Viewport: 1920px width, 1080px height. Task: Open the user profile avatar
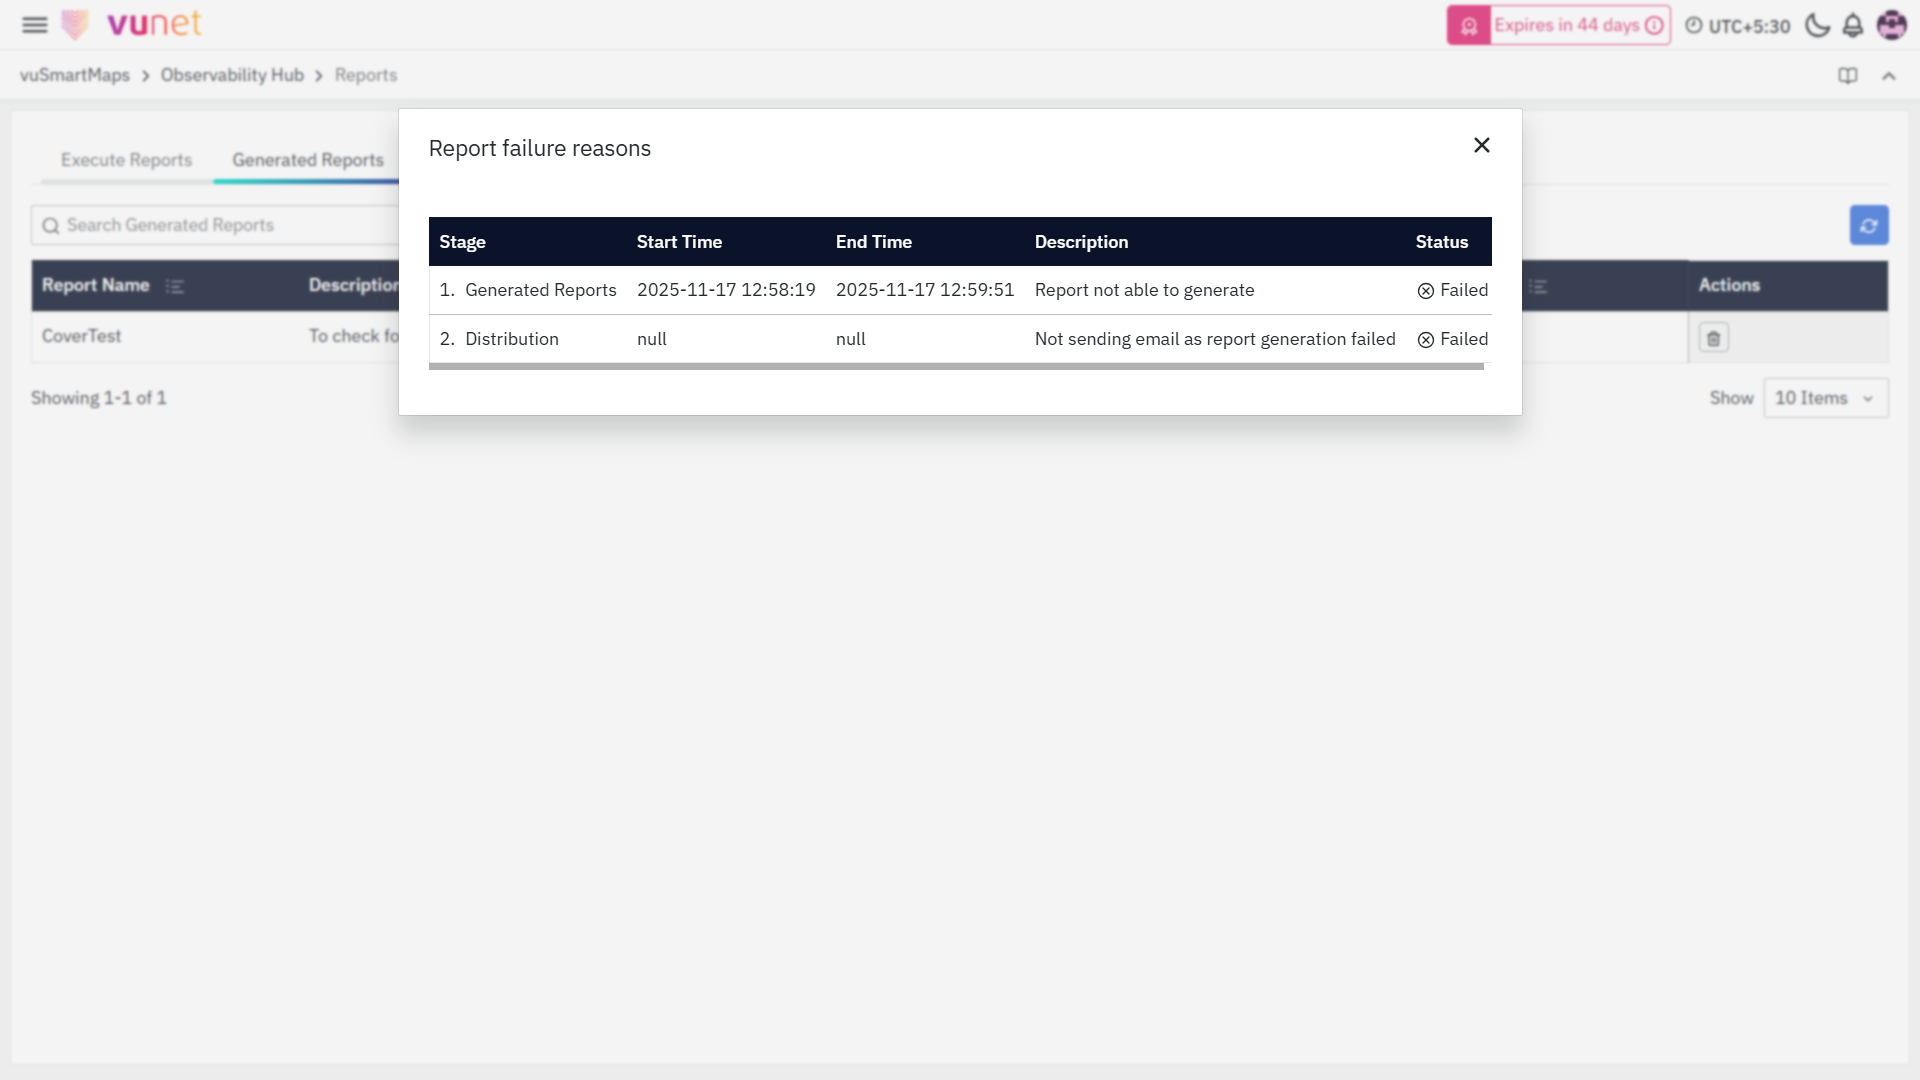1891,26
